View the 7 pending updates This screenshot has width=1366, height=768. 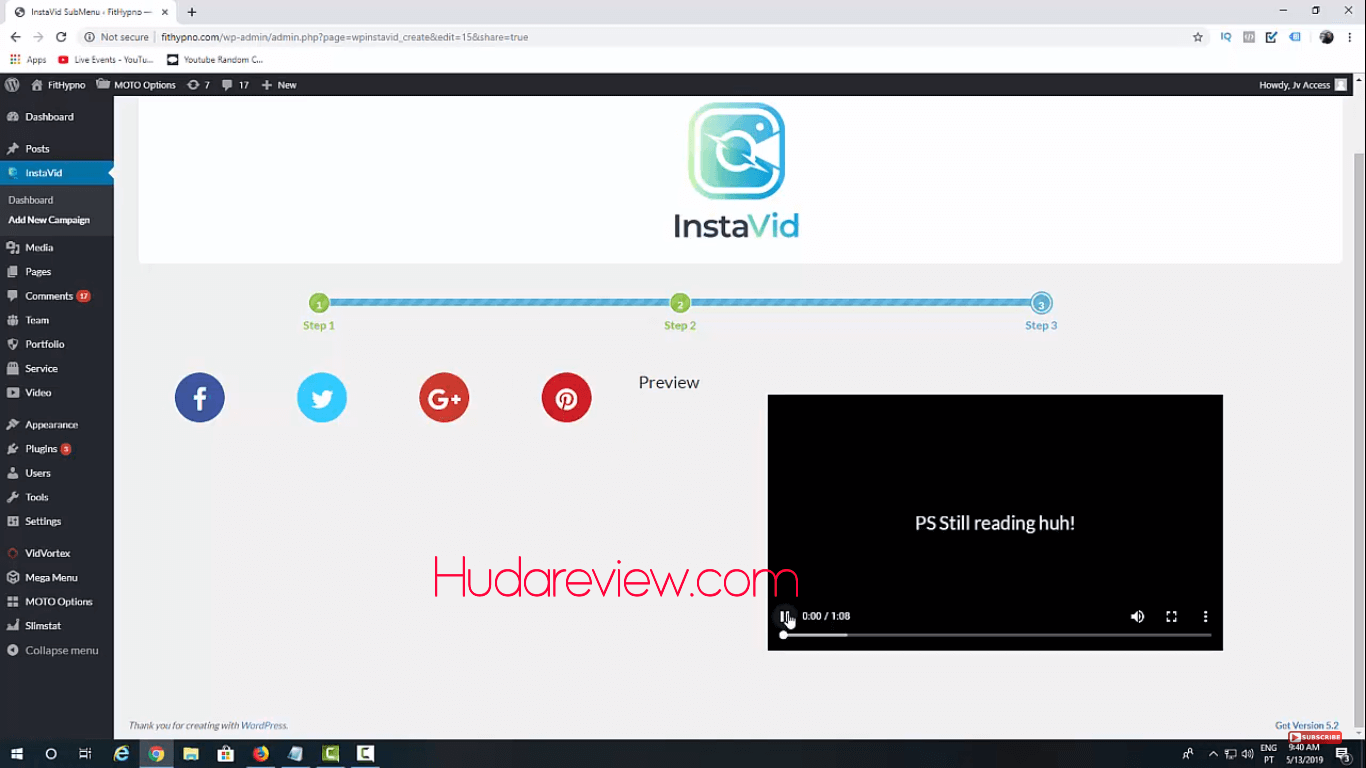(x=198, y=85)
